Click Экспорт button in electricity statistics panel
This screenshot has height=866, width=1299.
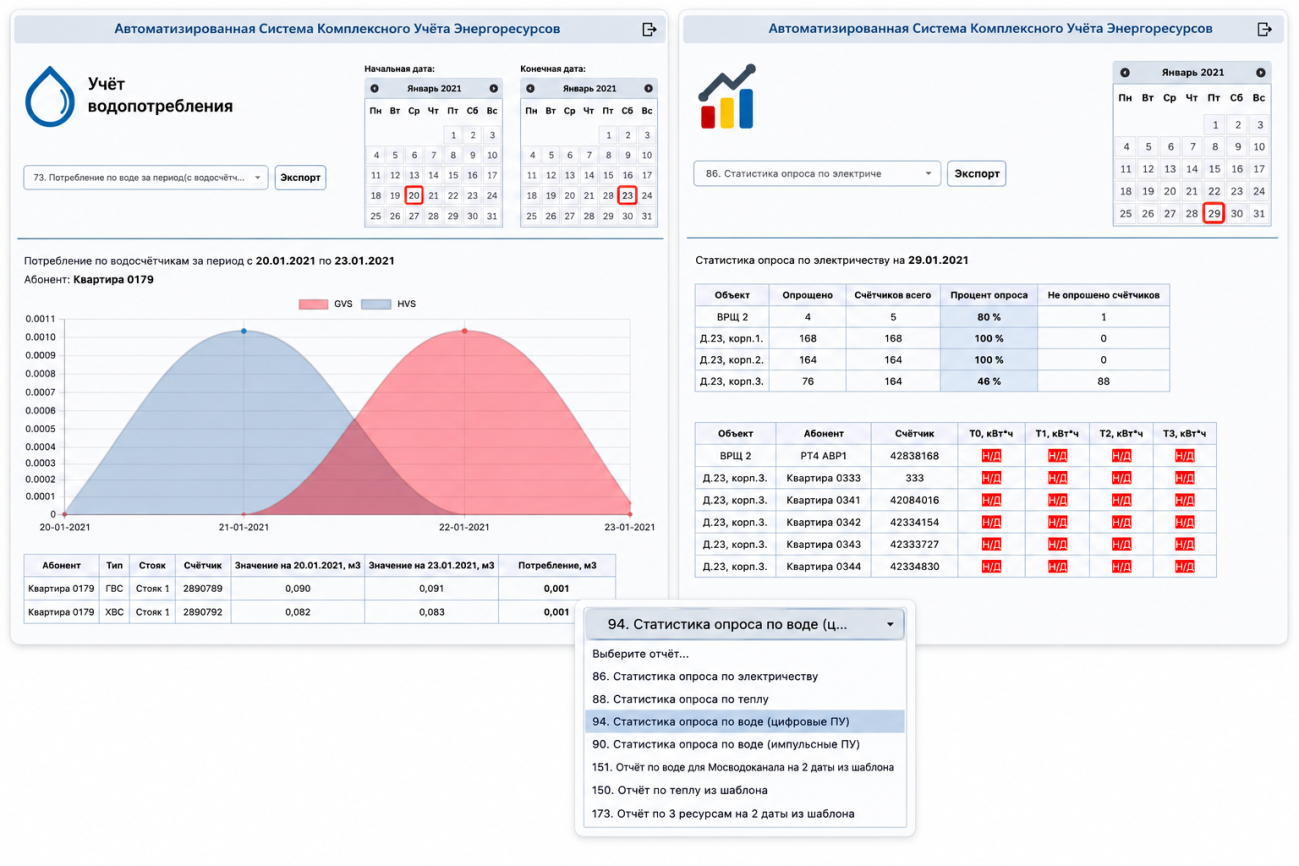pos(976,174)
